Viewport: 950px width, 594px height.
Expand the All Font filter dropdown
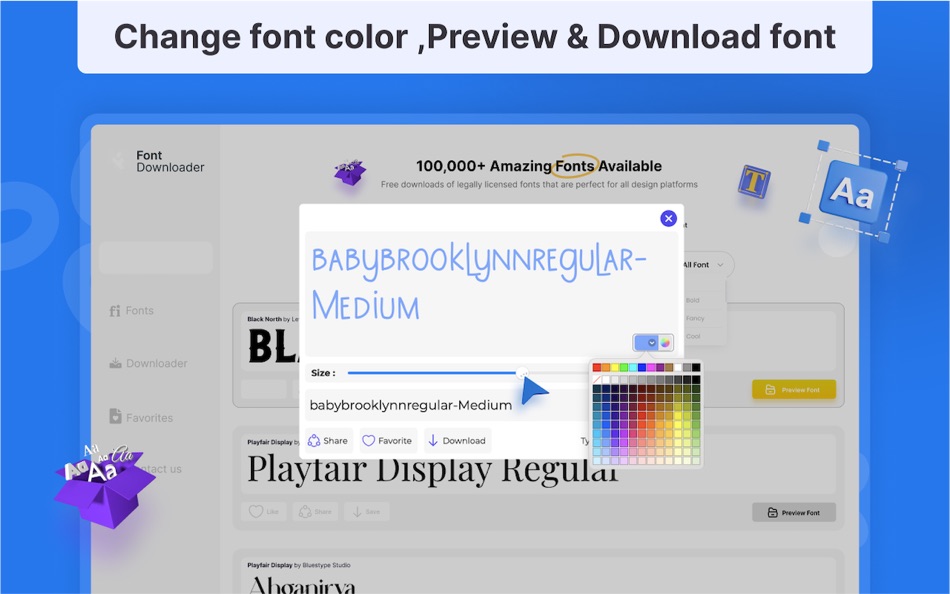[x=703, y=265]
